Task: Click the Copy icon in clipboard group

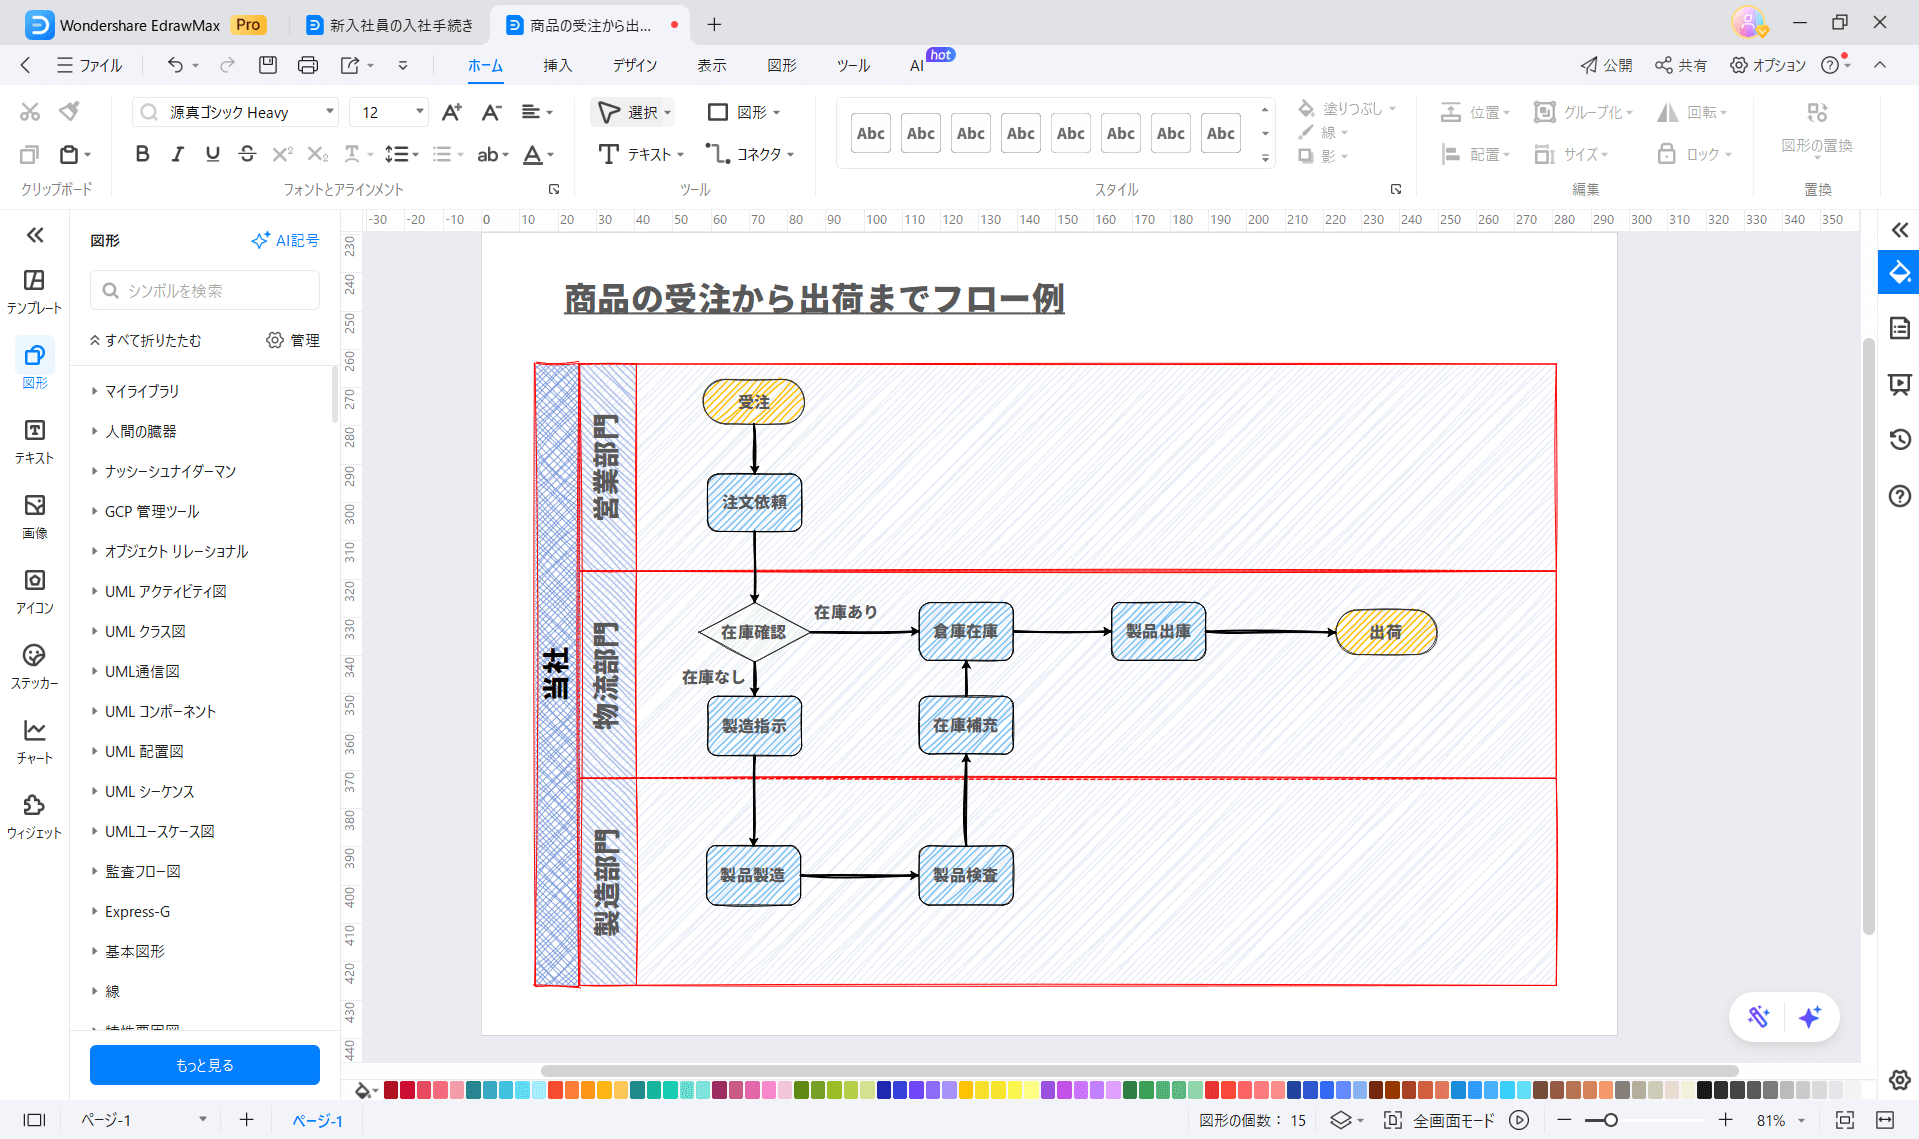Action: [x=30, y=154]
